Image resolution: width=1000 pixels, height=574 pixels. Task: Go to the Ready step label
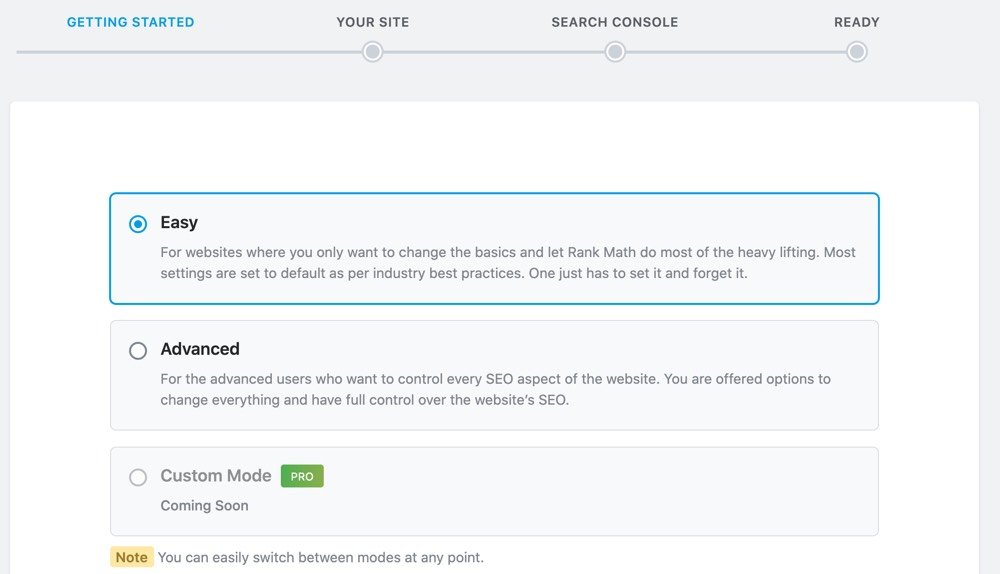(857, 22)
